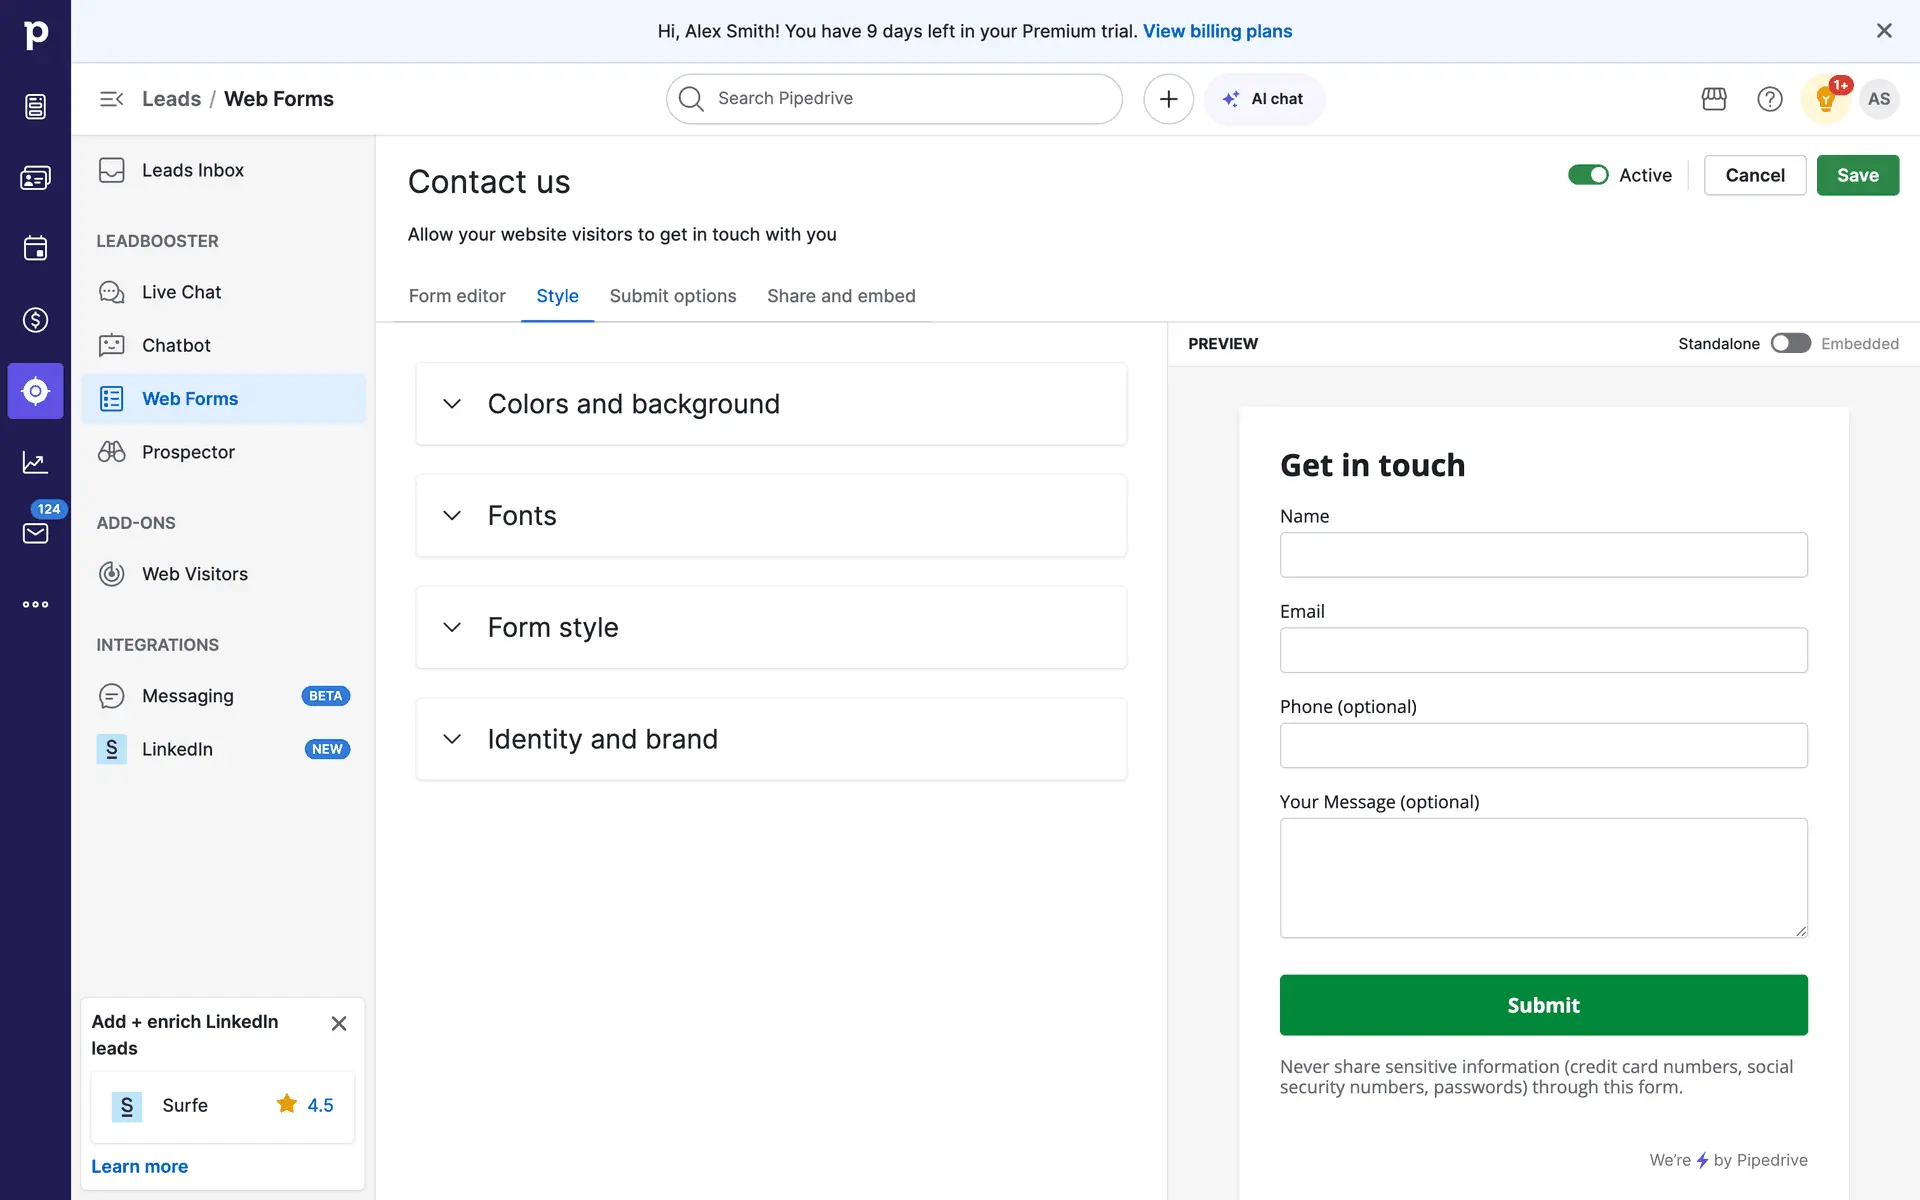Open the Share and embed tab
This screenshot has height=1200, width=1920.
840,296
